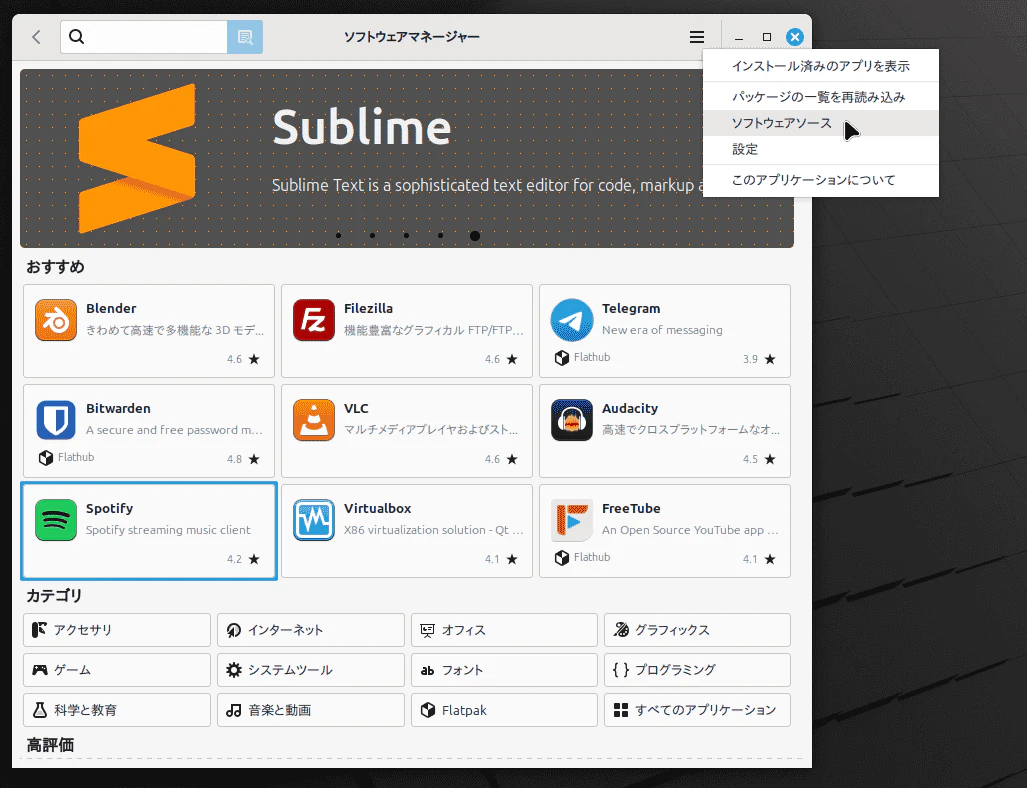This screenshot has height=788, width=1027.
Task: Click Telegram's 'New era of messaging' text
Action: 662,330
